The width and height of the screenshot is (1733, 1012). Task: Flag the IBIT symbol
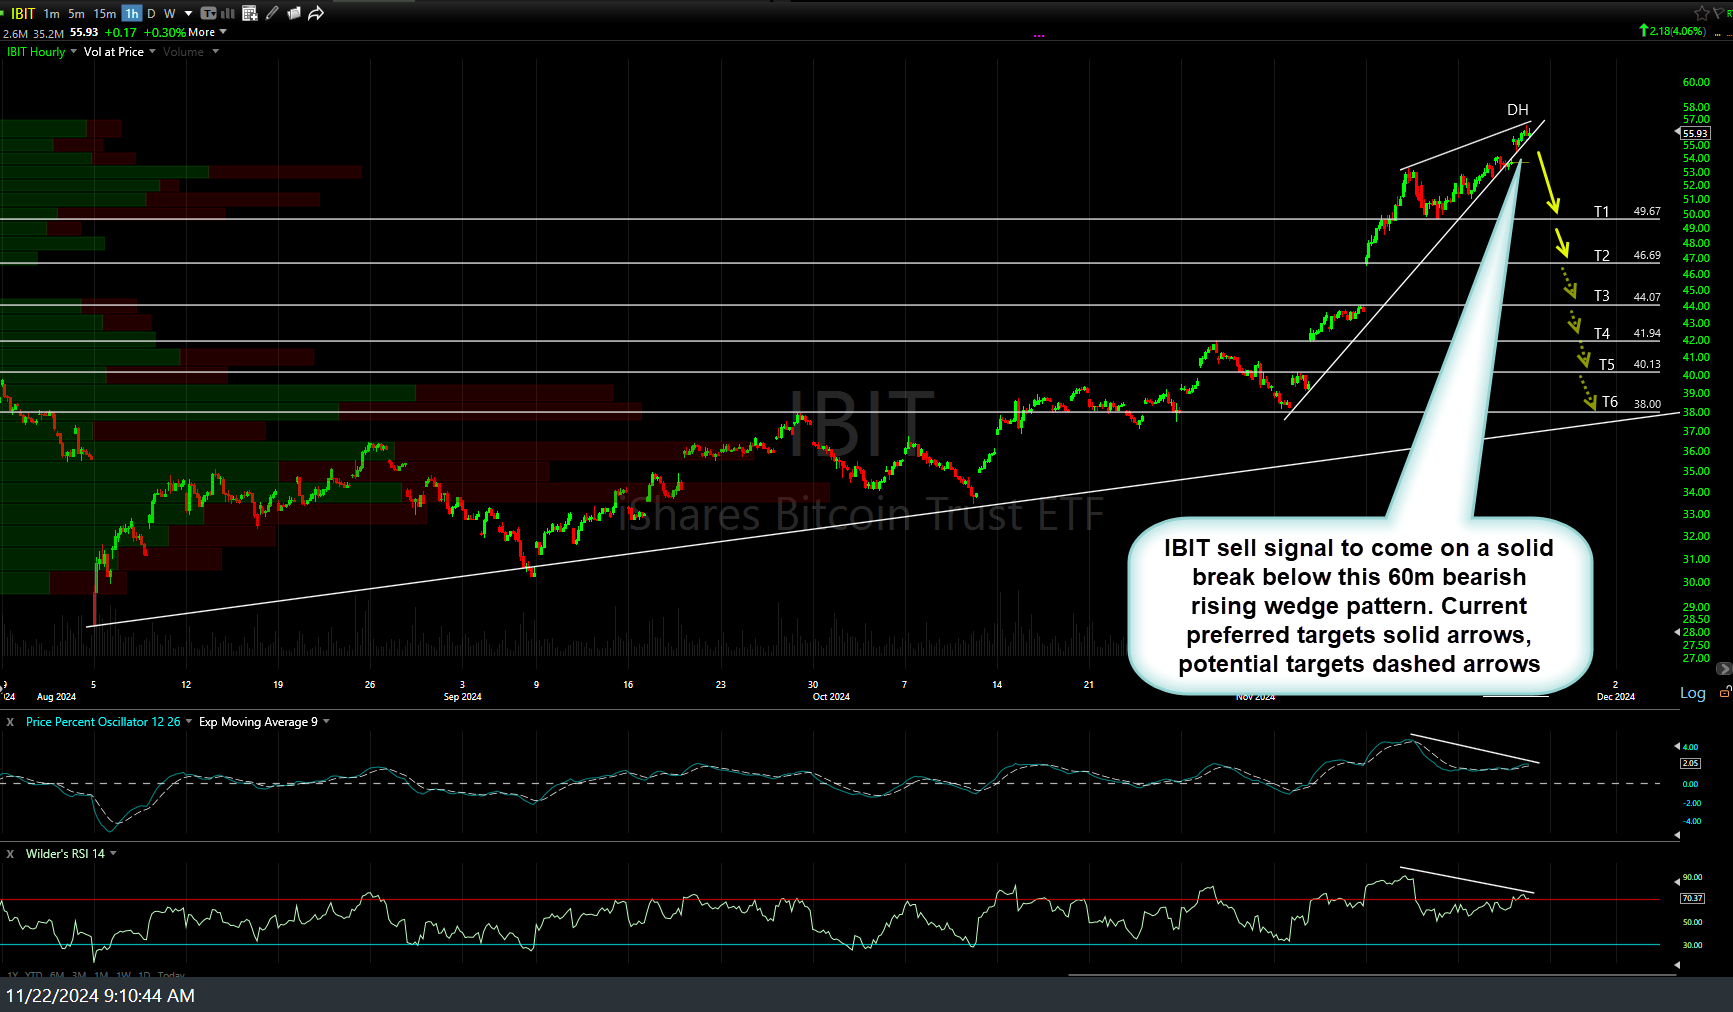coord(1721,12)
